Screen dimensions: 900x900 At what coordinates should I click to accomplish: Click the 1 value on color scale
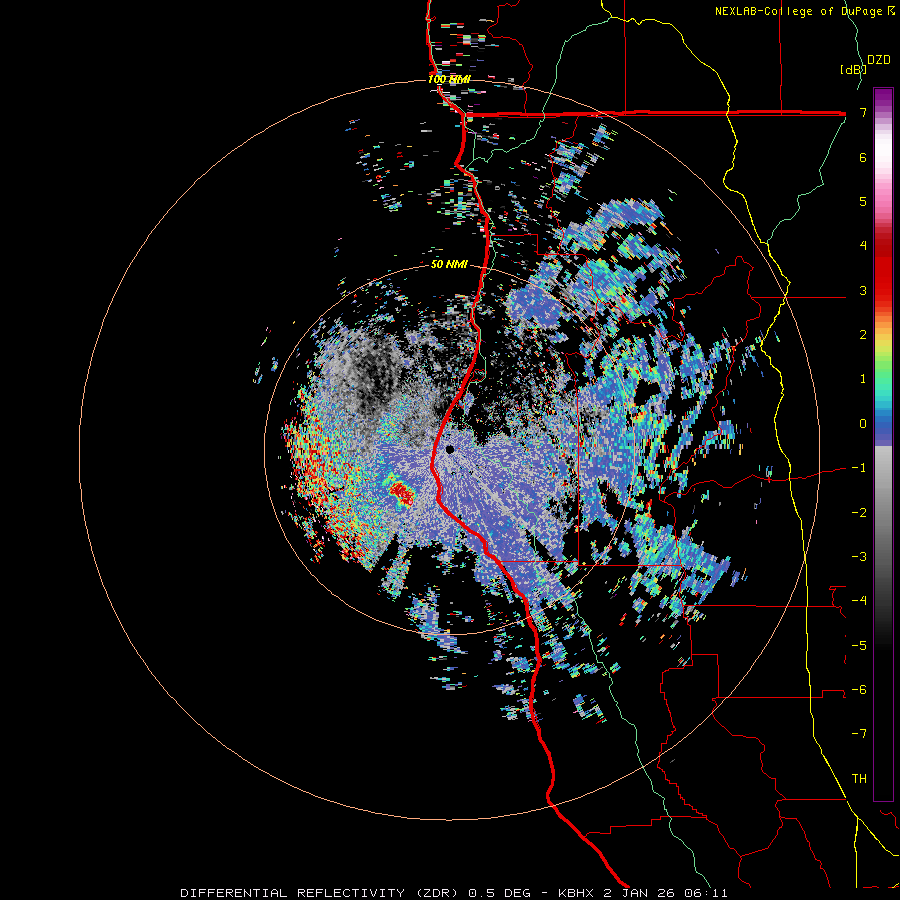[x=863, y=379]
